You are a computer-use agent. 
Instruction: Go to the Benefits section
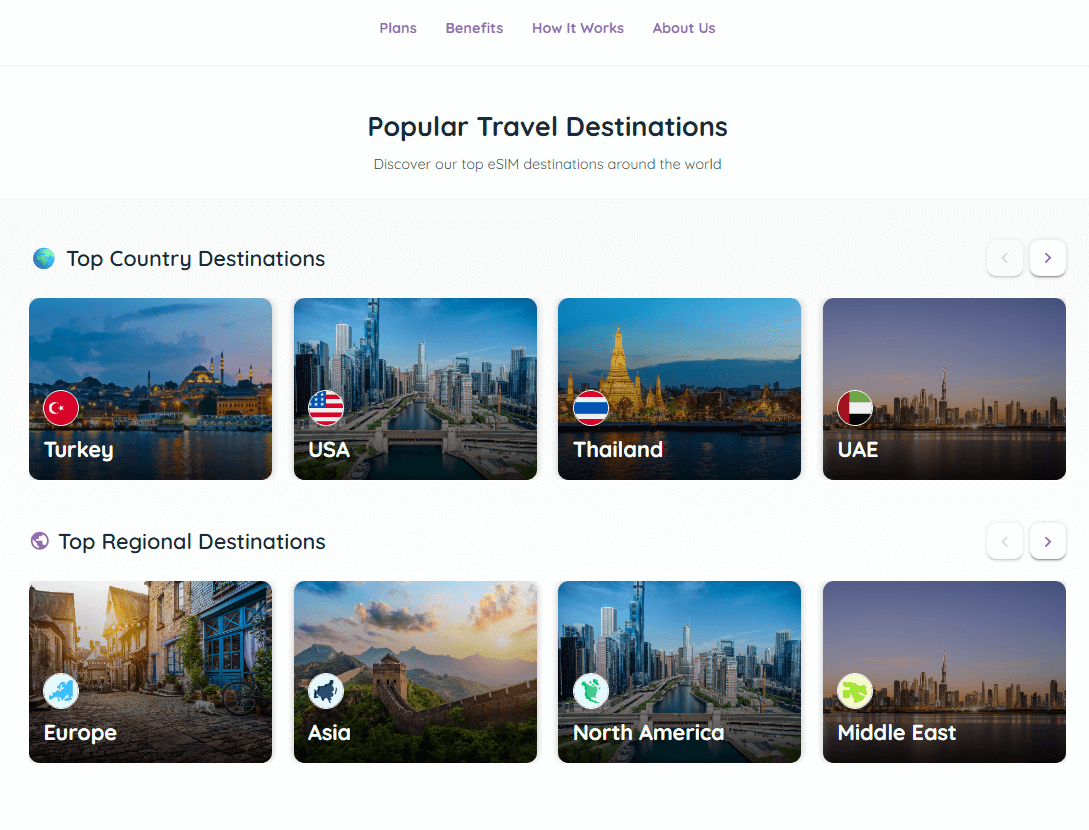point(474,28)
